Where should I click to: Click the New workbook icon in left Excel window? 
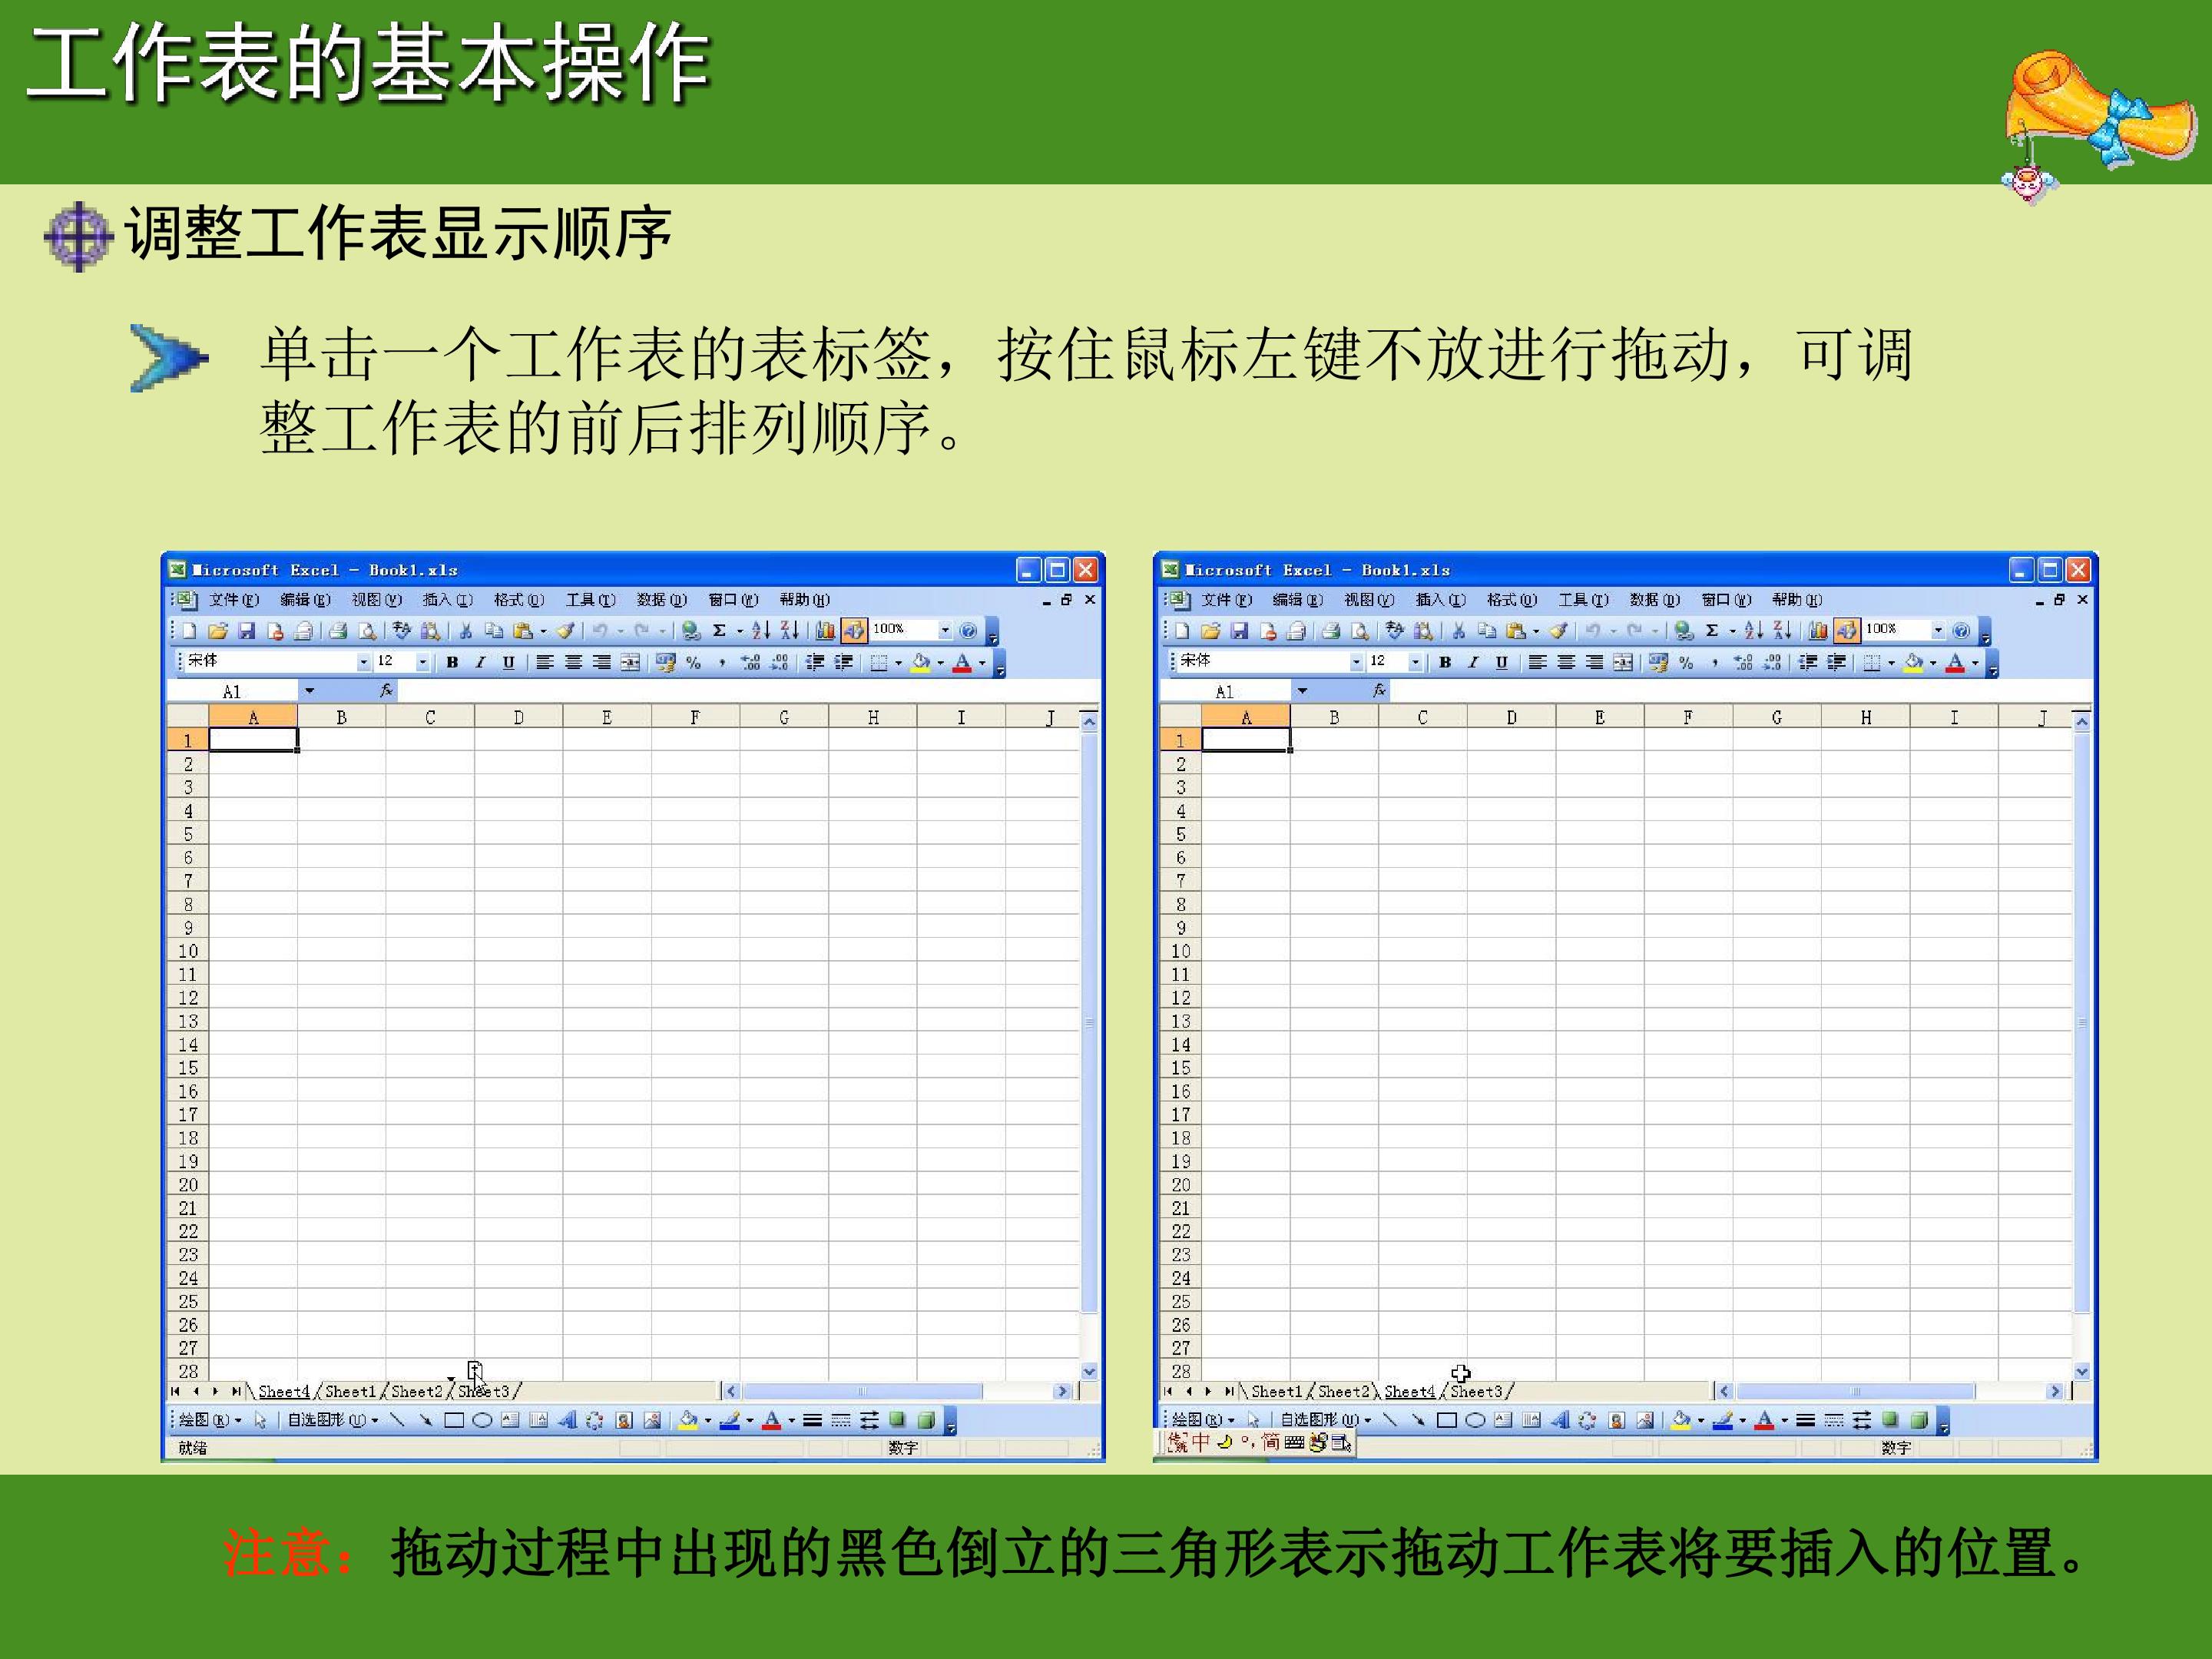(x=189, y=631)
